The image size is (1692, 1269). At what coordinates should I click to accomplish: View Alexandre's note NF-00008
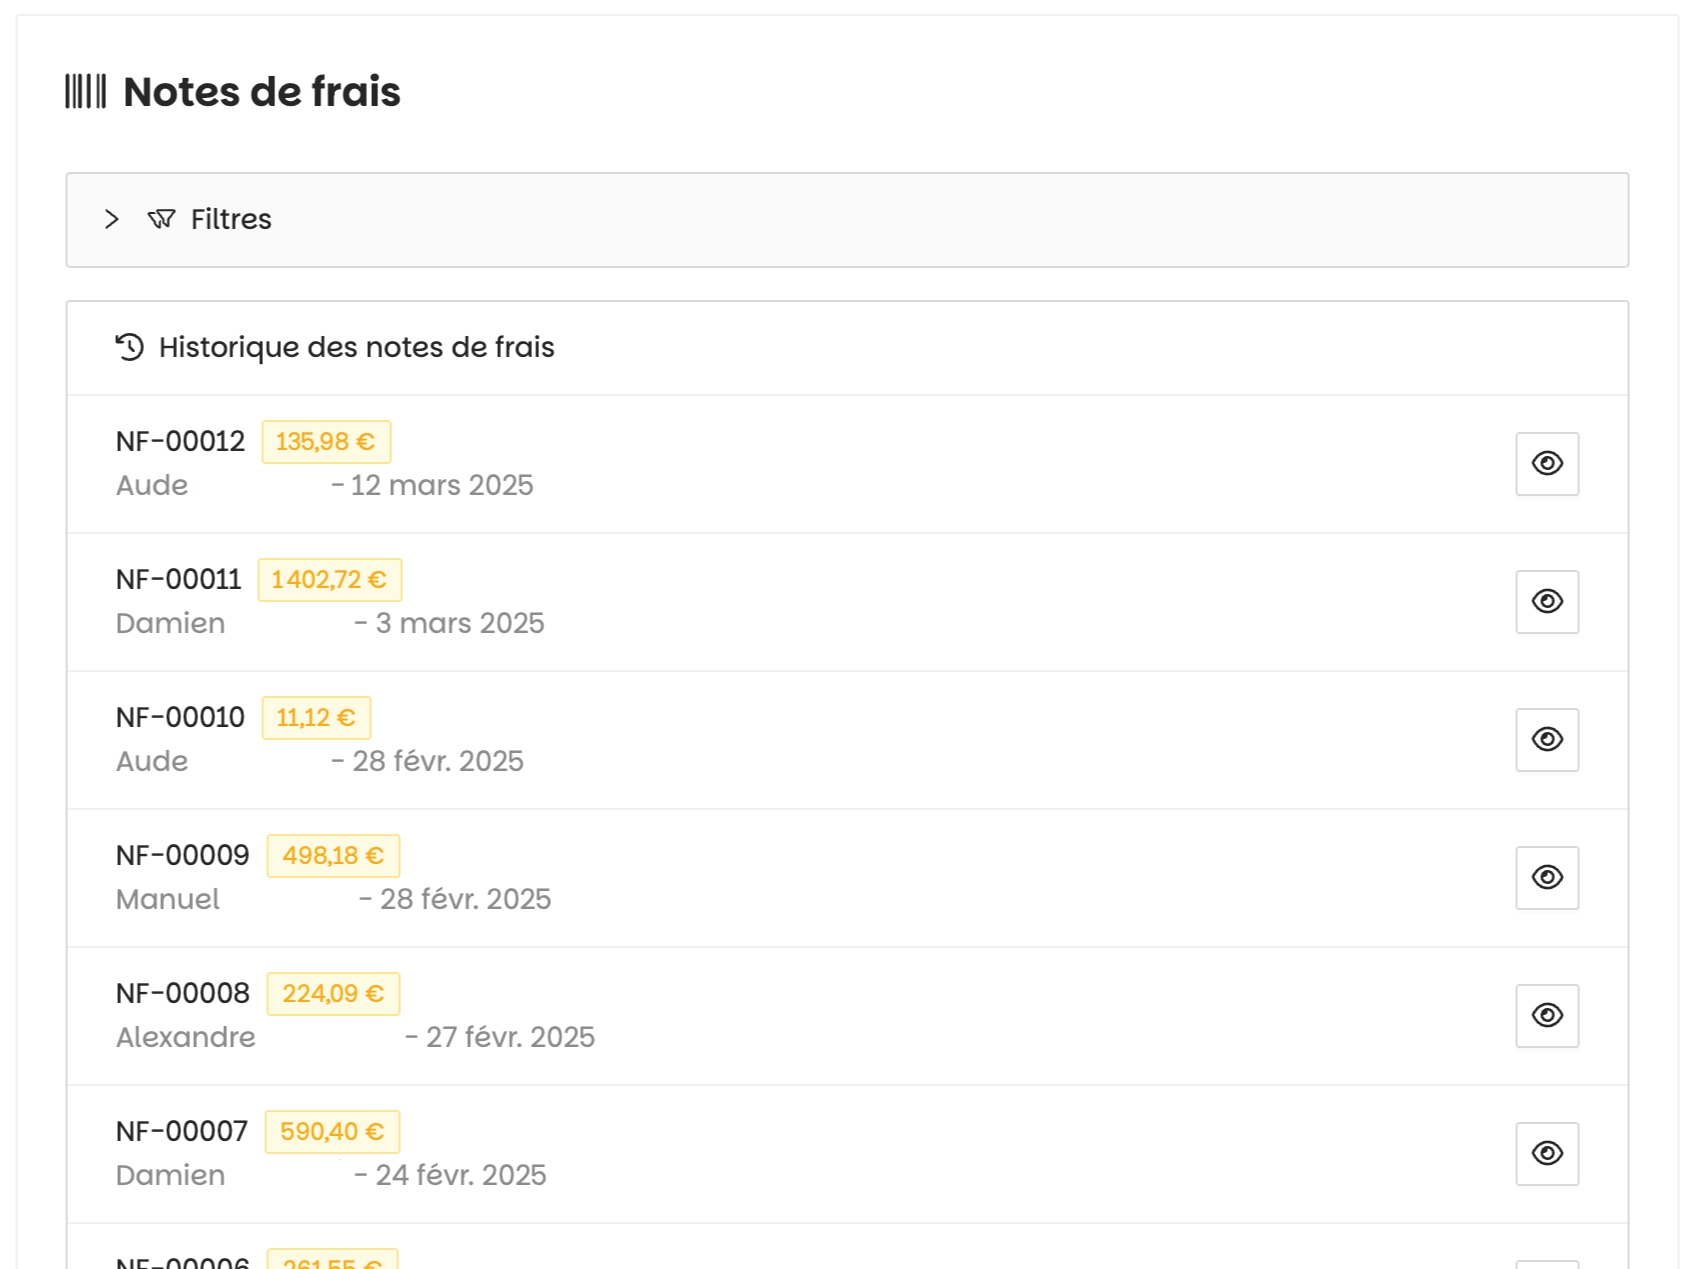click(x=1546, y=1016)
